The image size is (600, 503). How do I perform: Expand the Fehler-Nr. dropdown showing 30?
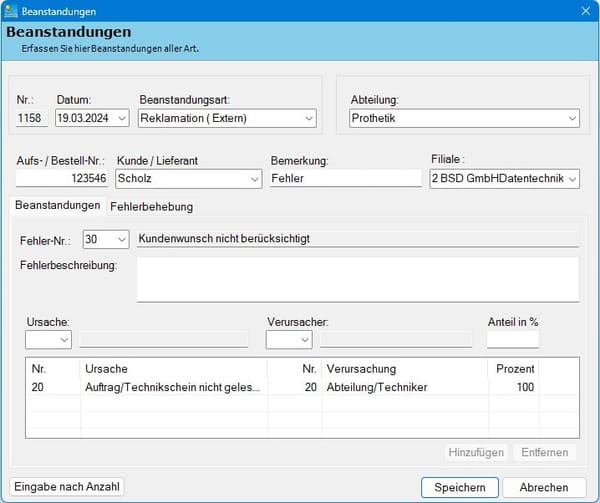(x=122, y=240)
